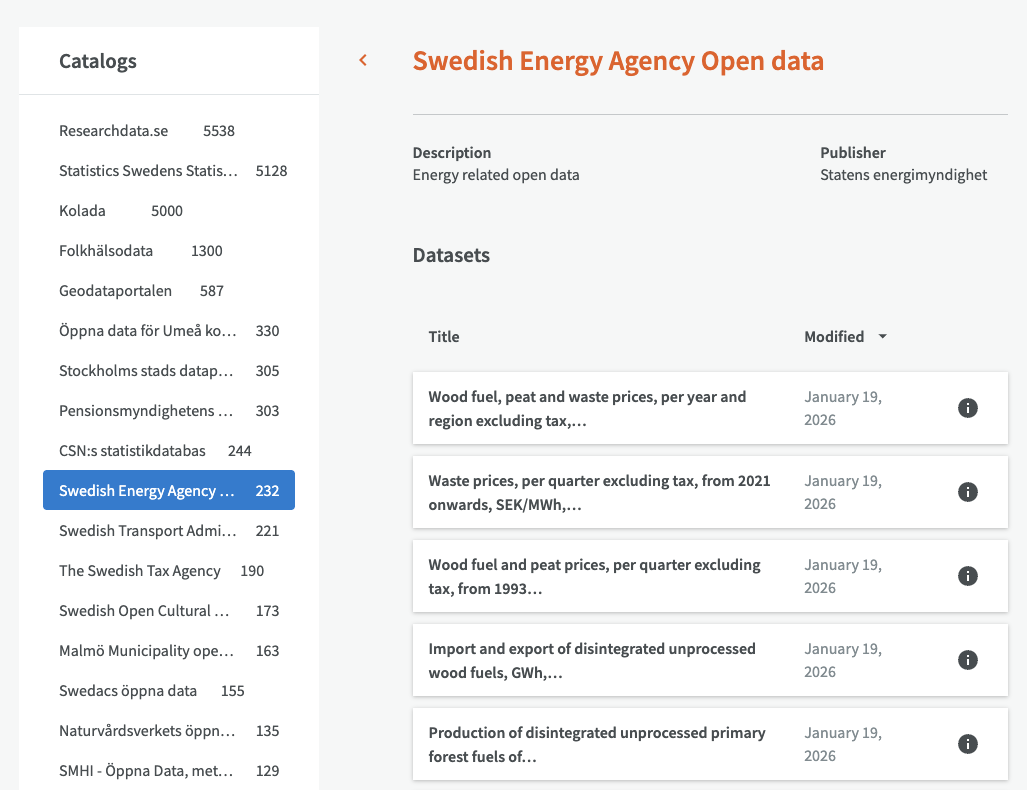Open The Swedish Tax Agency catalog
The image size is (1027, 790).
pyautogui.click(x=140, y=571)
